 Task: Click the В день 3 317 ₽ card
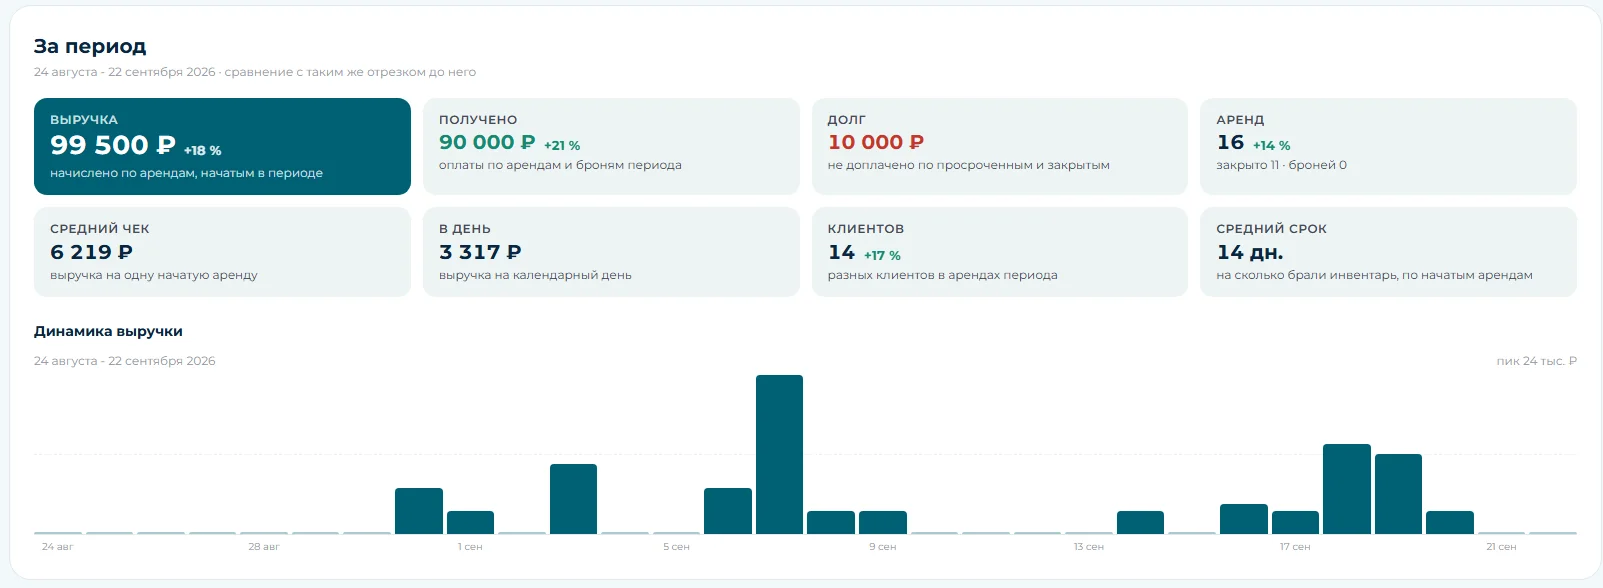click(x=611, y=252)
